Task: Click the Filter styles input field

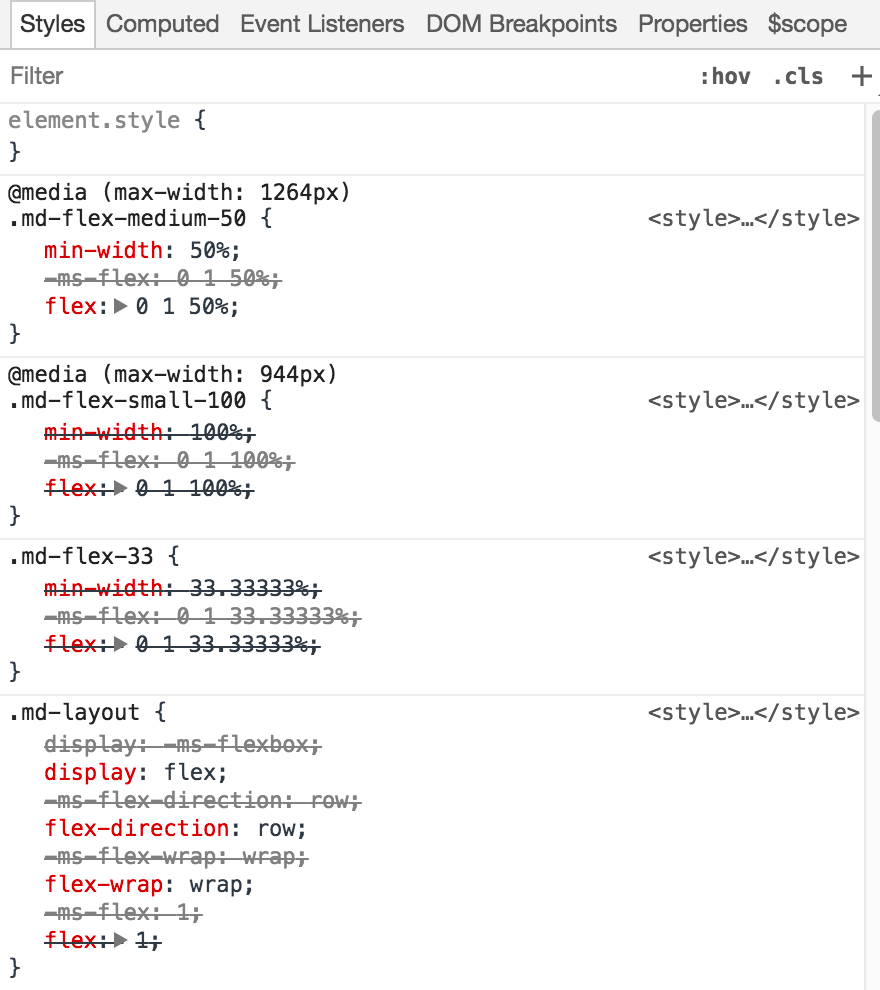Action: coord(341,76)
